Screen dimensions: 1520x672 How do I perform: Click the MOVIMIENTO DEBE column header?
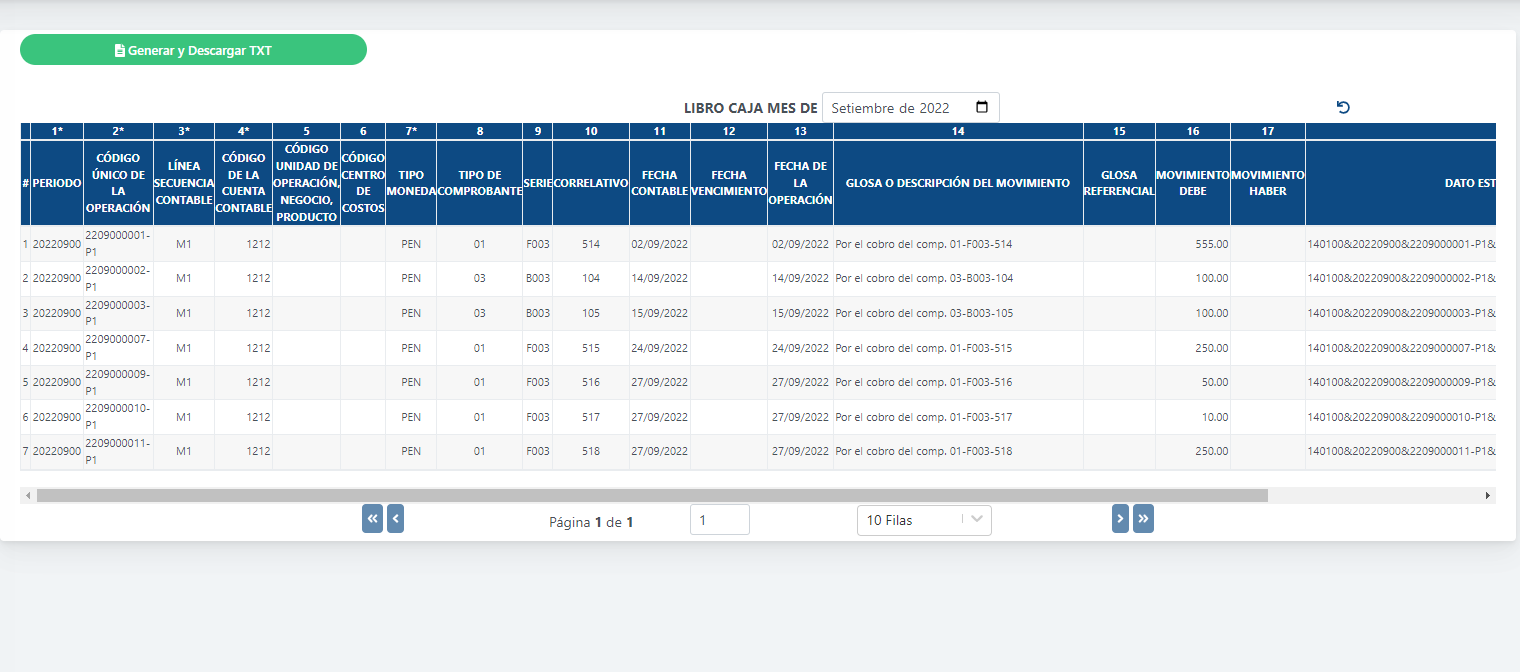point(1192,183)
